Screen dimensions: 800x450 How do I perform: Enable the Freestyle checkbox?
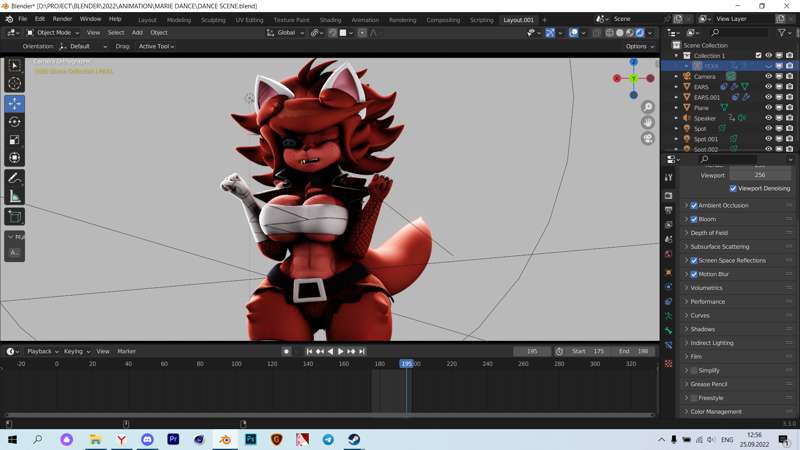coord(694,398)
